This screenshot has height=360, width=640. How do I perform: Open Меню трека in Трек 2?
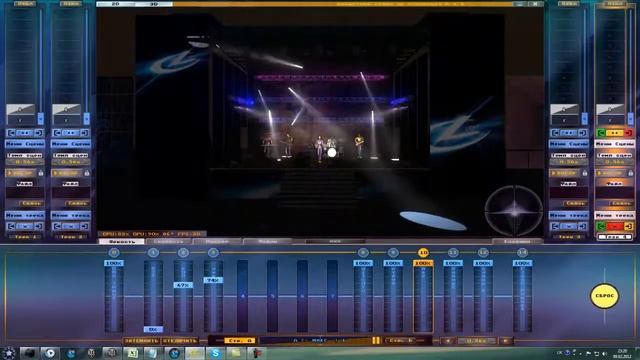pyautogui.click(x=71, y=215)
